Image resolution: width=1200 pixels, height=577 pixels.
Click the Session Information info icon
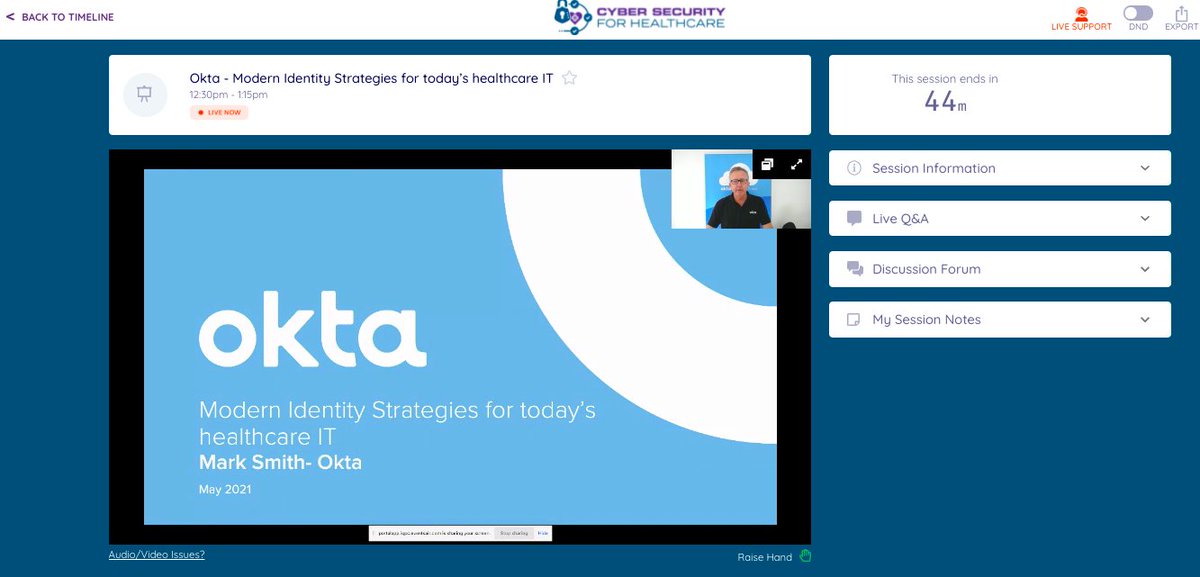pos(854,168)
